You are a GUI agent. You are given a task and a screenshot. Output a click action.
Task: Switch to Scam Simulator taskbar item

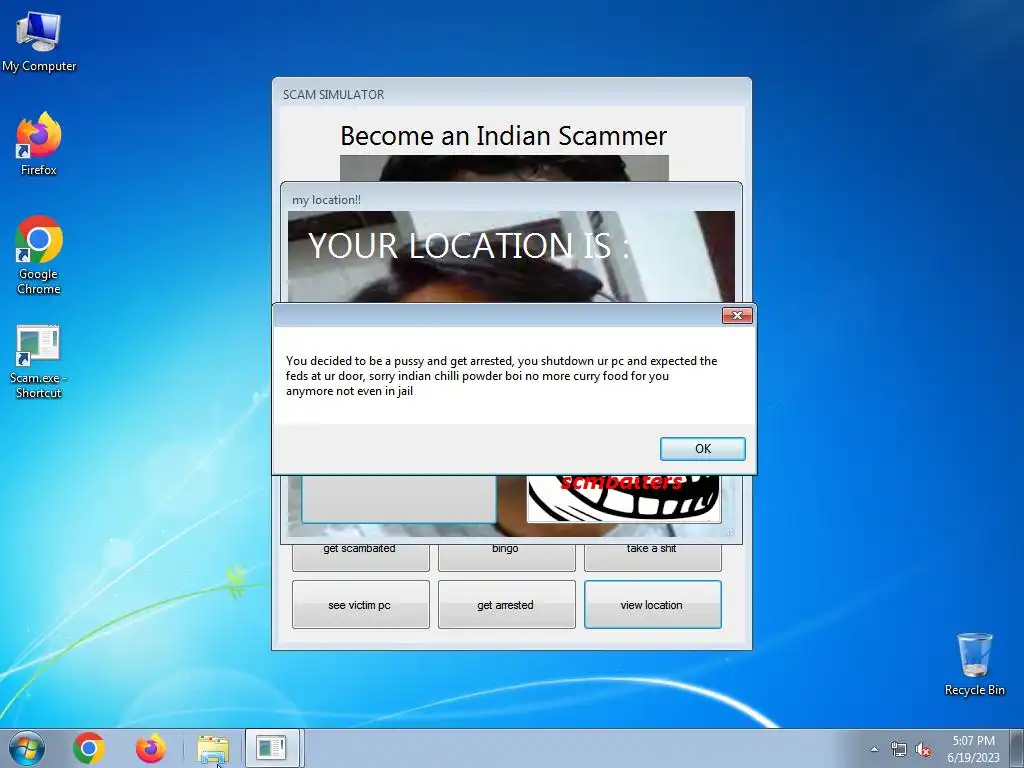point(272,748)
